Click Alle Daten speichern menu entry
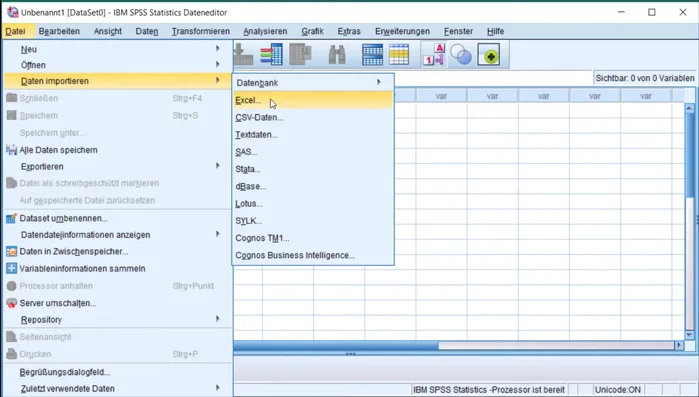699x397 pixels. (x=117, y=150)
